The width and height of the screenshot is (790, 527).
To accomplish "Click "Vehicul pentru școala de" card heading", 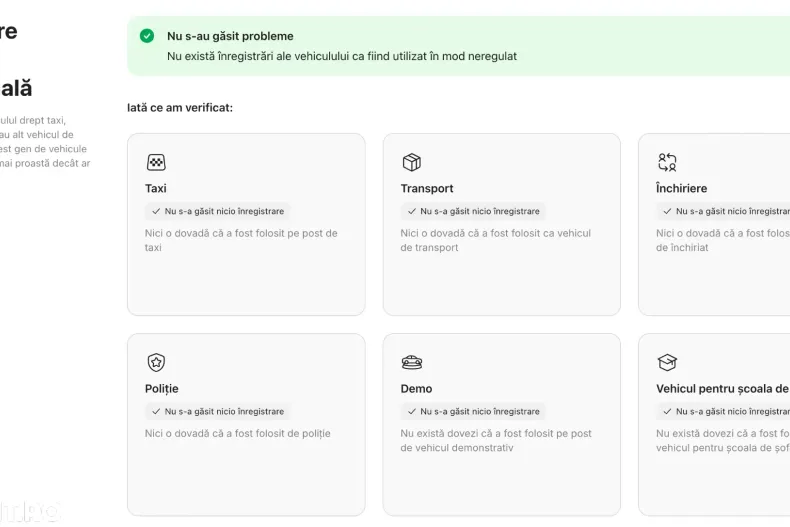I will [722, 388].
